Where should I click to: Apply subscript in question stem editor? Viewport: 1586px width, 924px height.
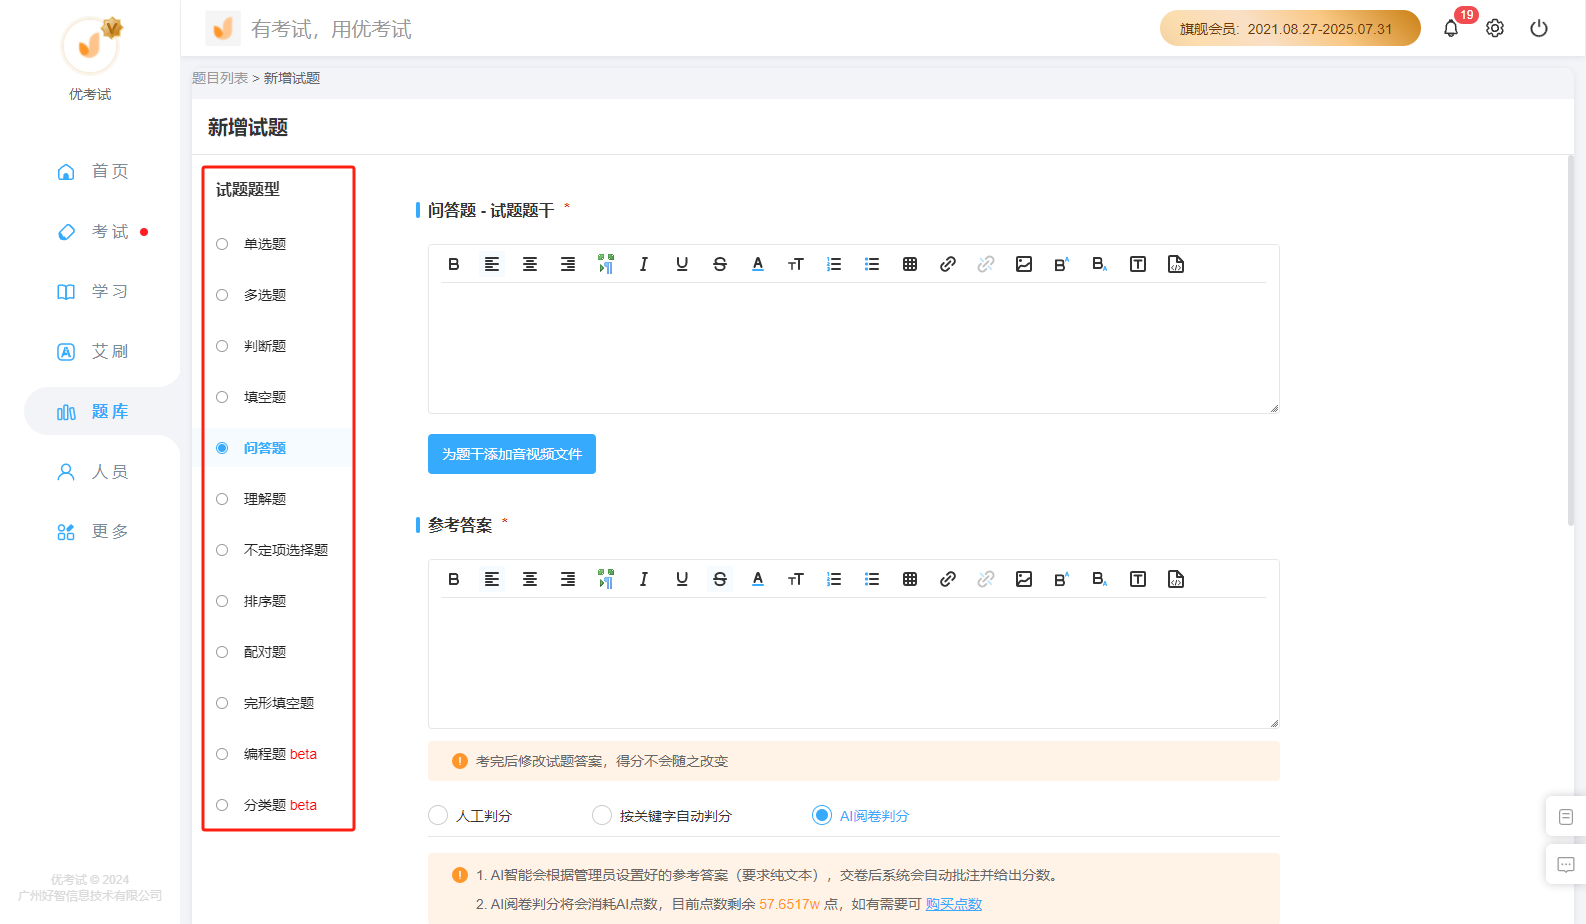(1100, 264)
